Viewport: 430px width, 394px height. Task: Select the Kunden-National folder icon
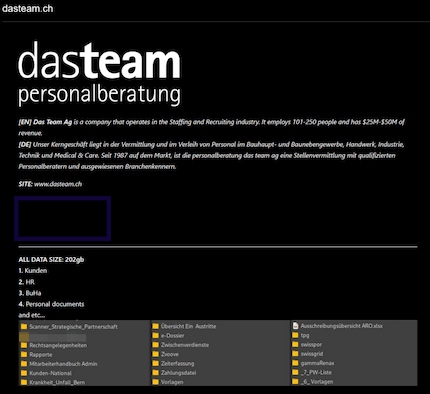(x=24, y=373)
